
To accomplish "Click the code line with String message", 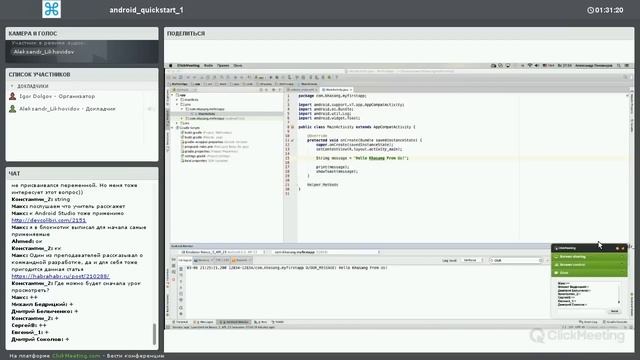I will (362, 158).
